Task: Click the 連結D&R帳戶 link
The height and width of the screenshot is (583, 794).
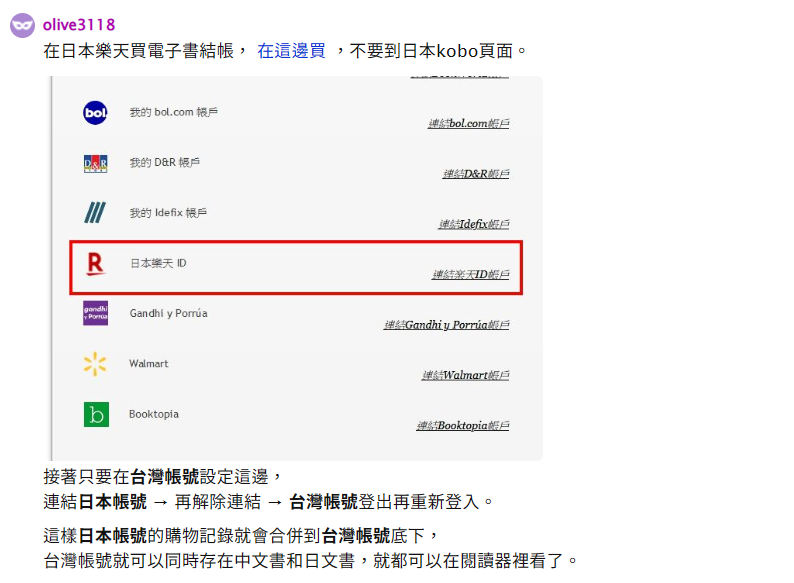Action: [476, 174]
